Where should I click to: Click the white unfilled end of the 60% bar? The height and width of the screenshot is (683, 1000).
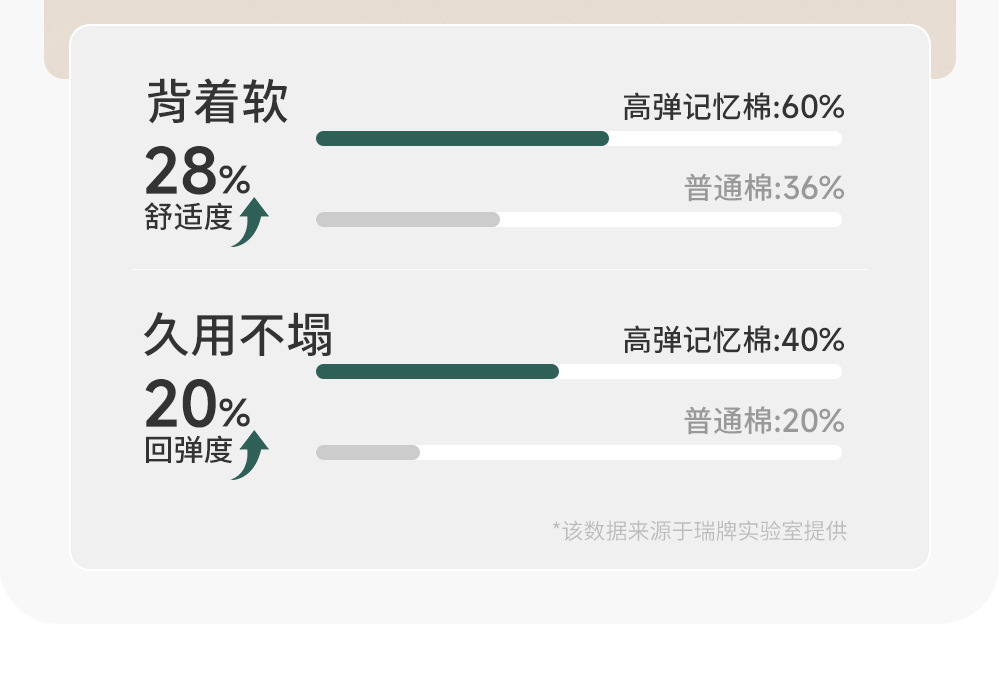(725, 139)
